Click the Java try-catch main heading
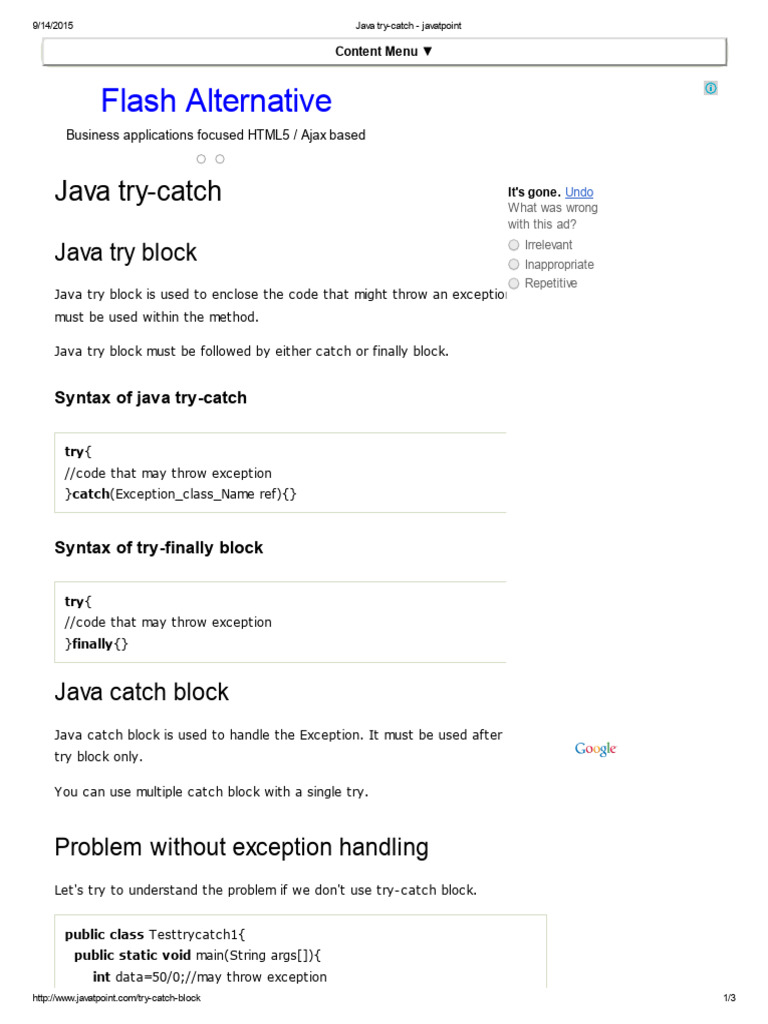This screenshot has width=768, height=1024. pyautogui.click(x=138, y=191)
